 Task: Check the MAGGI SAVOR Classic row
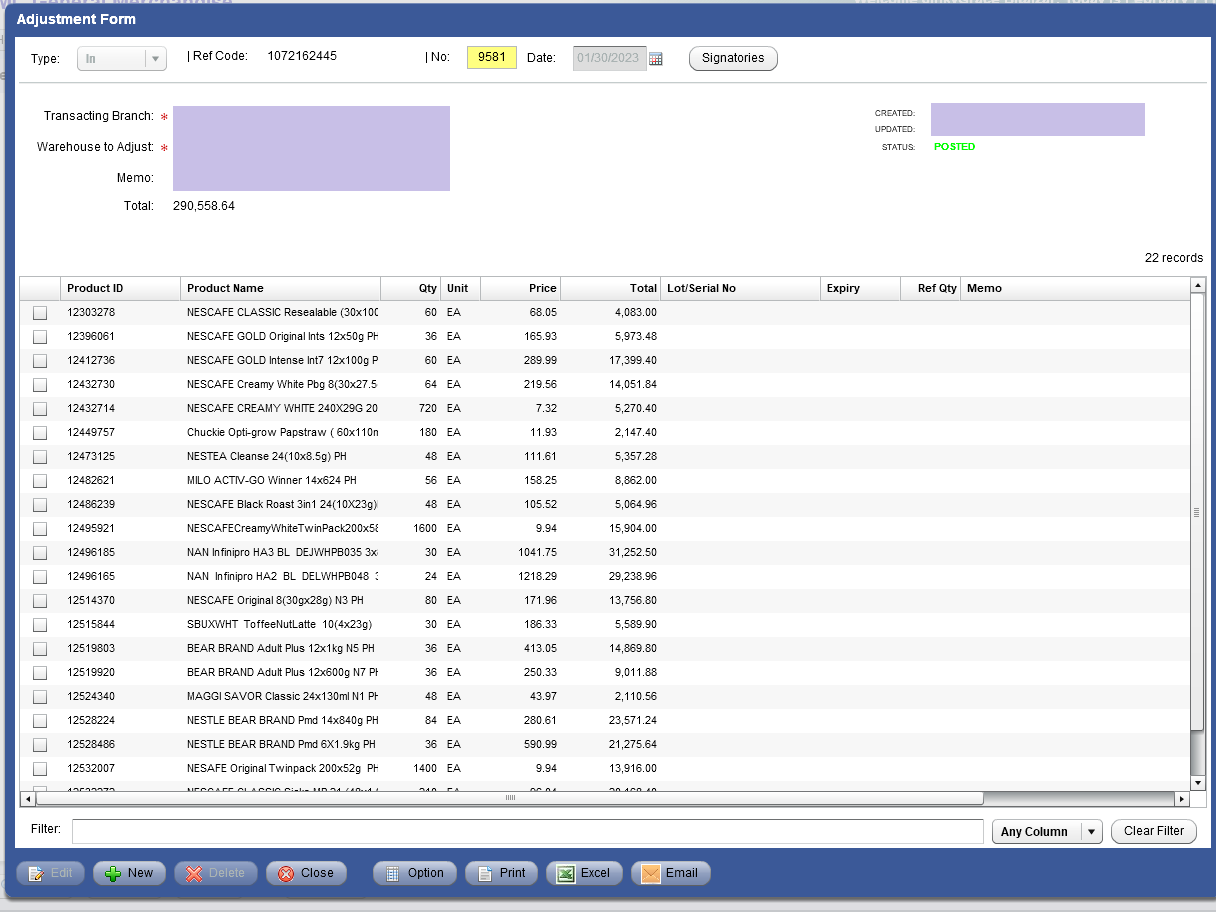[40, 697]
